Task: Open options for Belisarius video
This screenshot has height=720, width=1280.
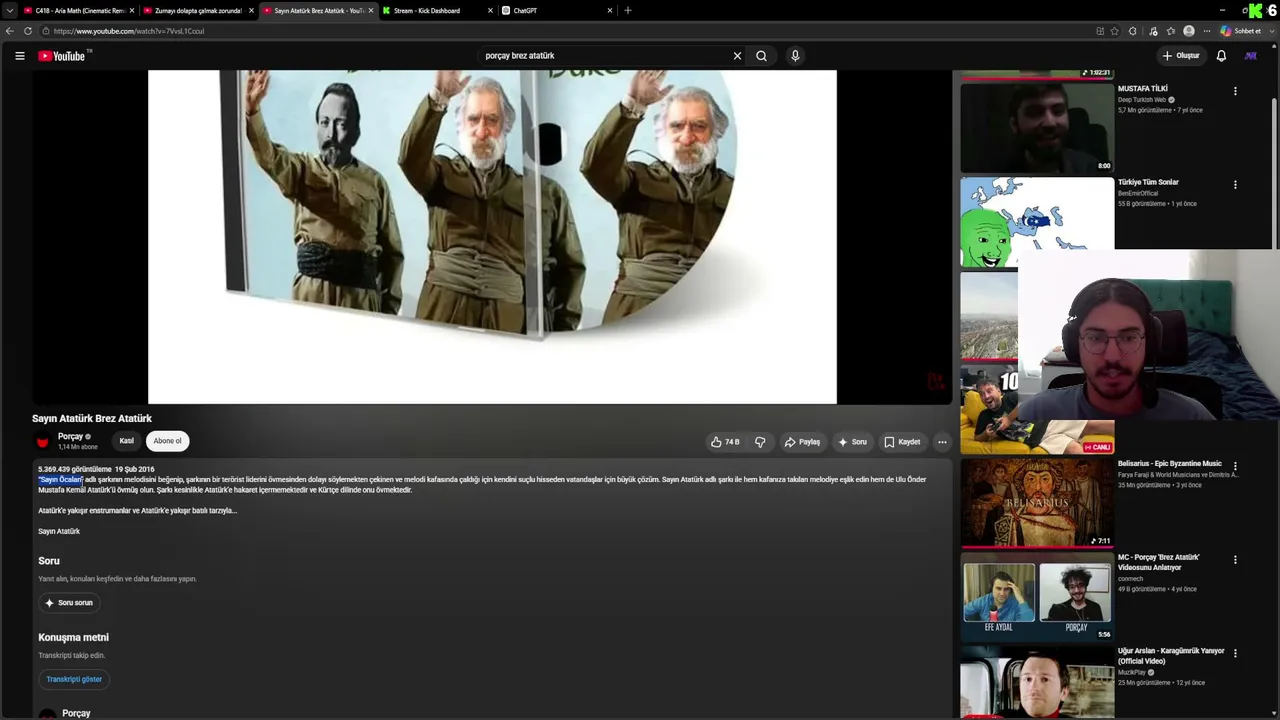Action: click(x=1235, y=466)
